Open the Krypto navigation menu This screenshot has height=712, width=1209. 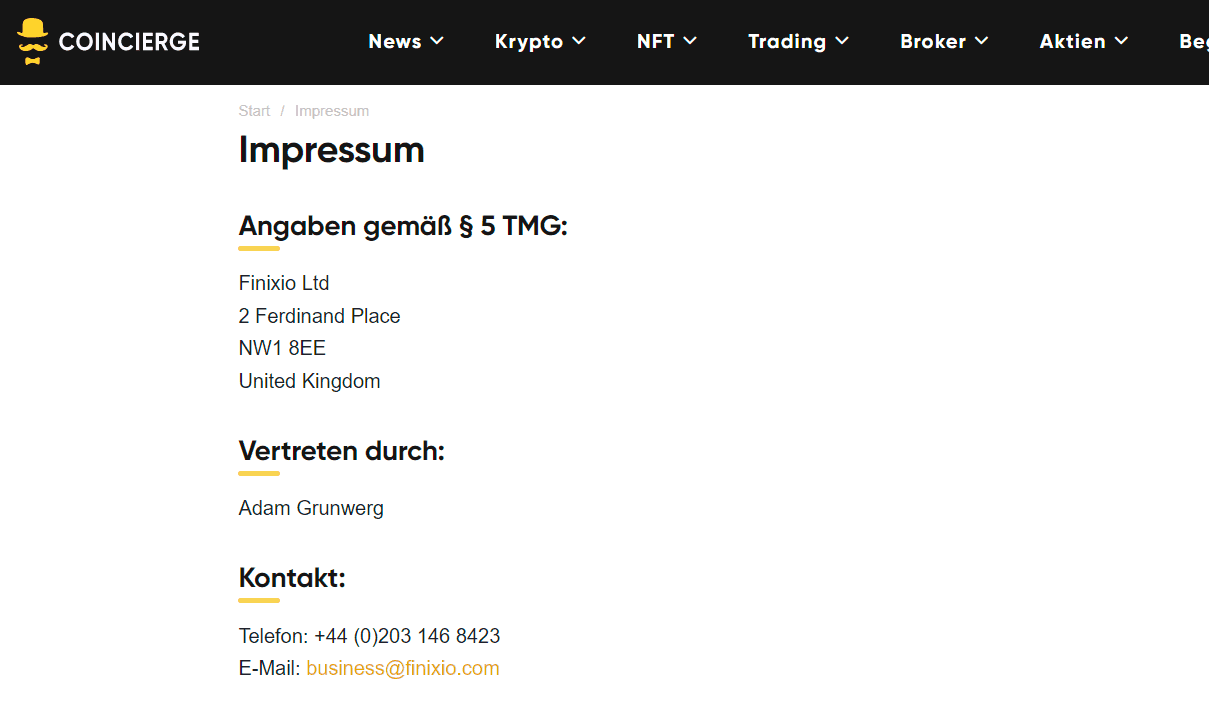(529, 41)
